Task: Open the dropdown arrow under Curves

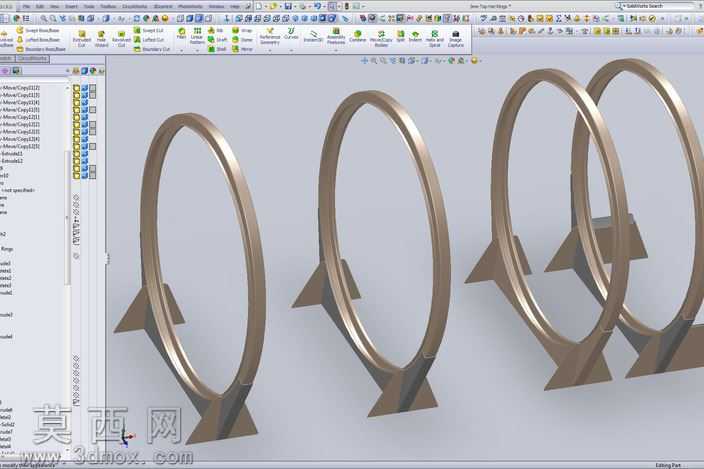Action: coord(291,51)
